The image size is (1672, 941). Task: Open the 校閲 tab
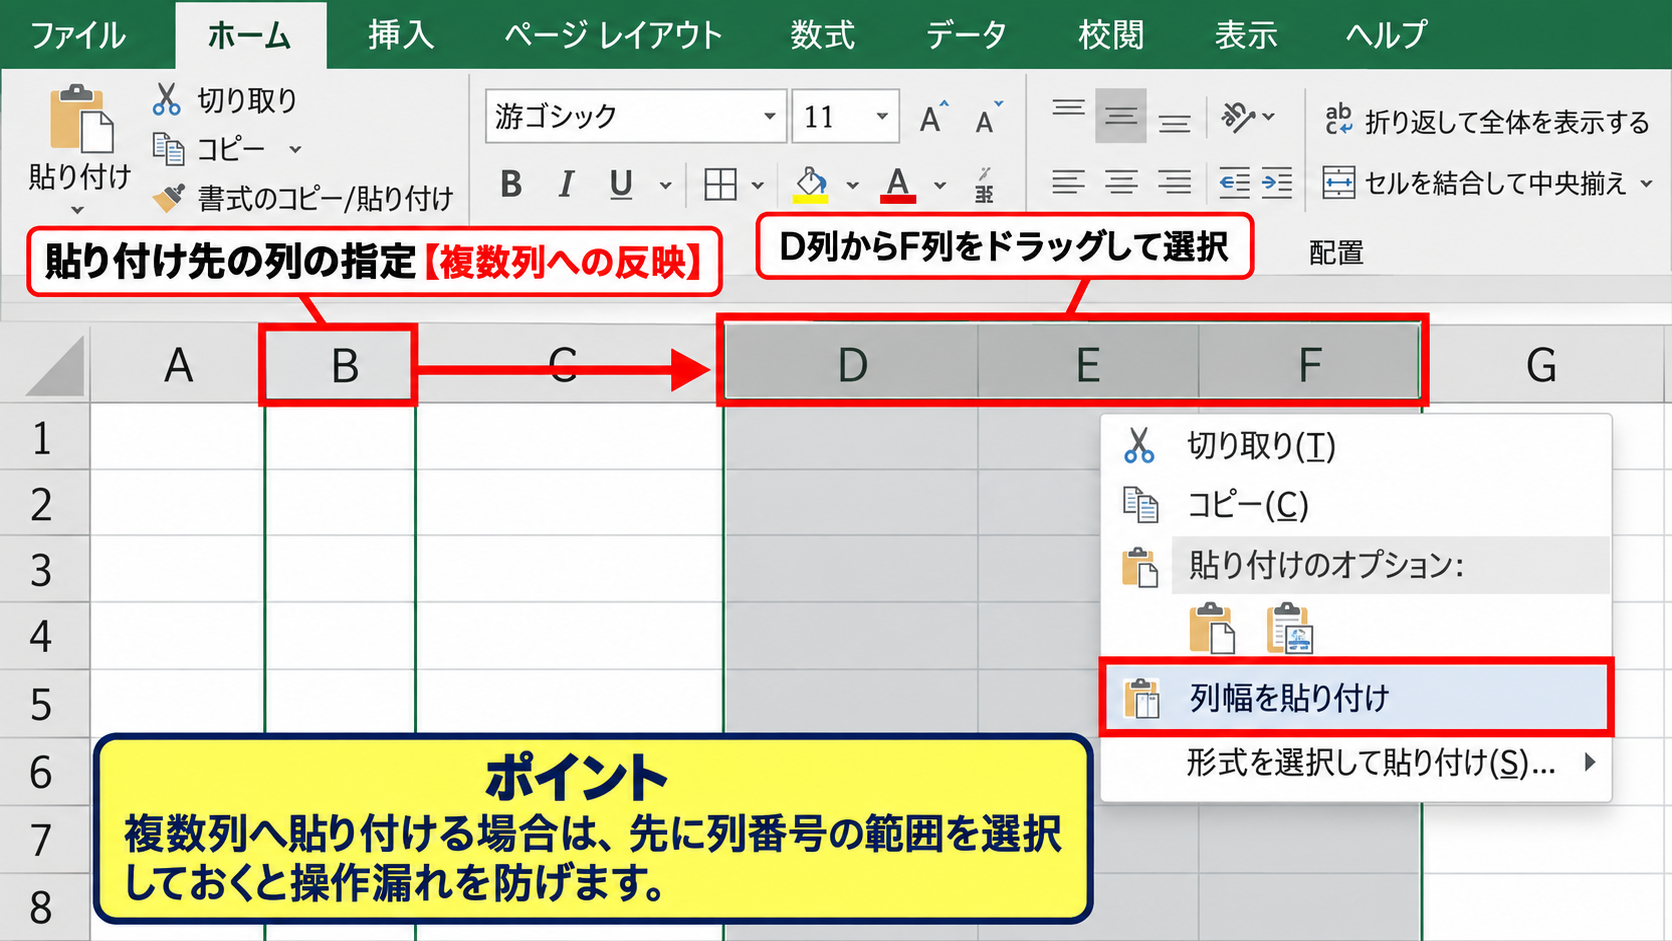[x=1111, y=35]
